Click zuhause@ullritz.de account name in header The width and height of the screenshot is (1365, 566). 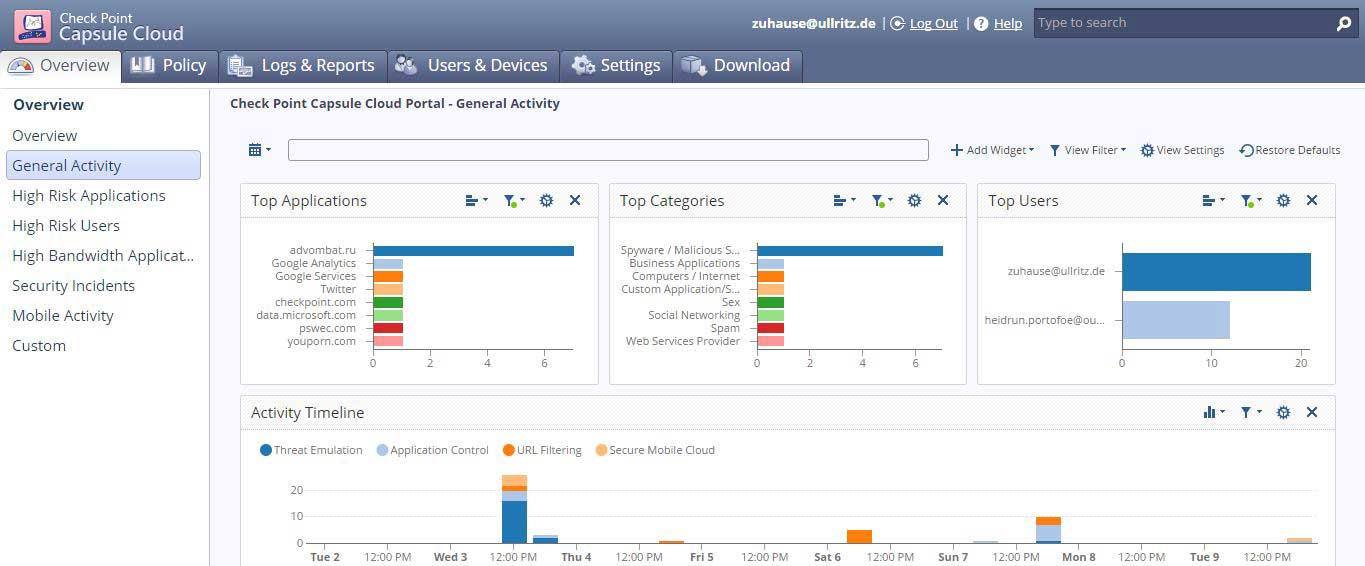(x=813, y=24)
